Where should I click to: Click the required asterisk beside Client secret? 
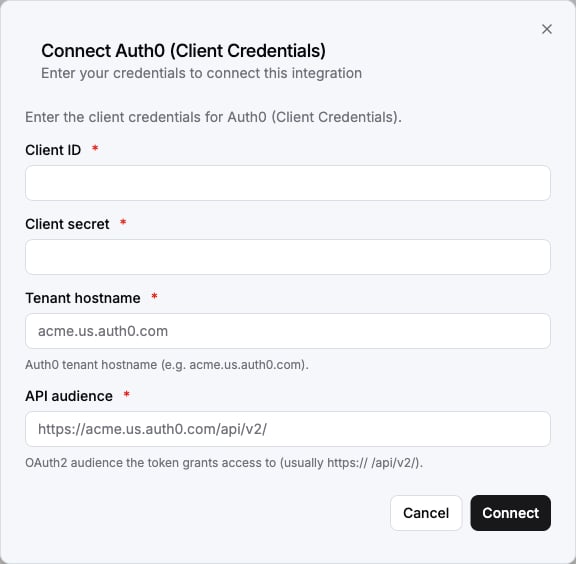click(x=123, y=222)
